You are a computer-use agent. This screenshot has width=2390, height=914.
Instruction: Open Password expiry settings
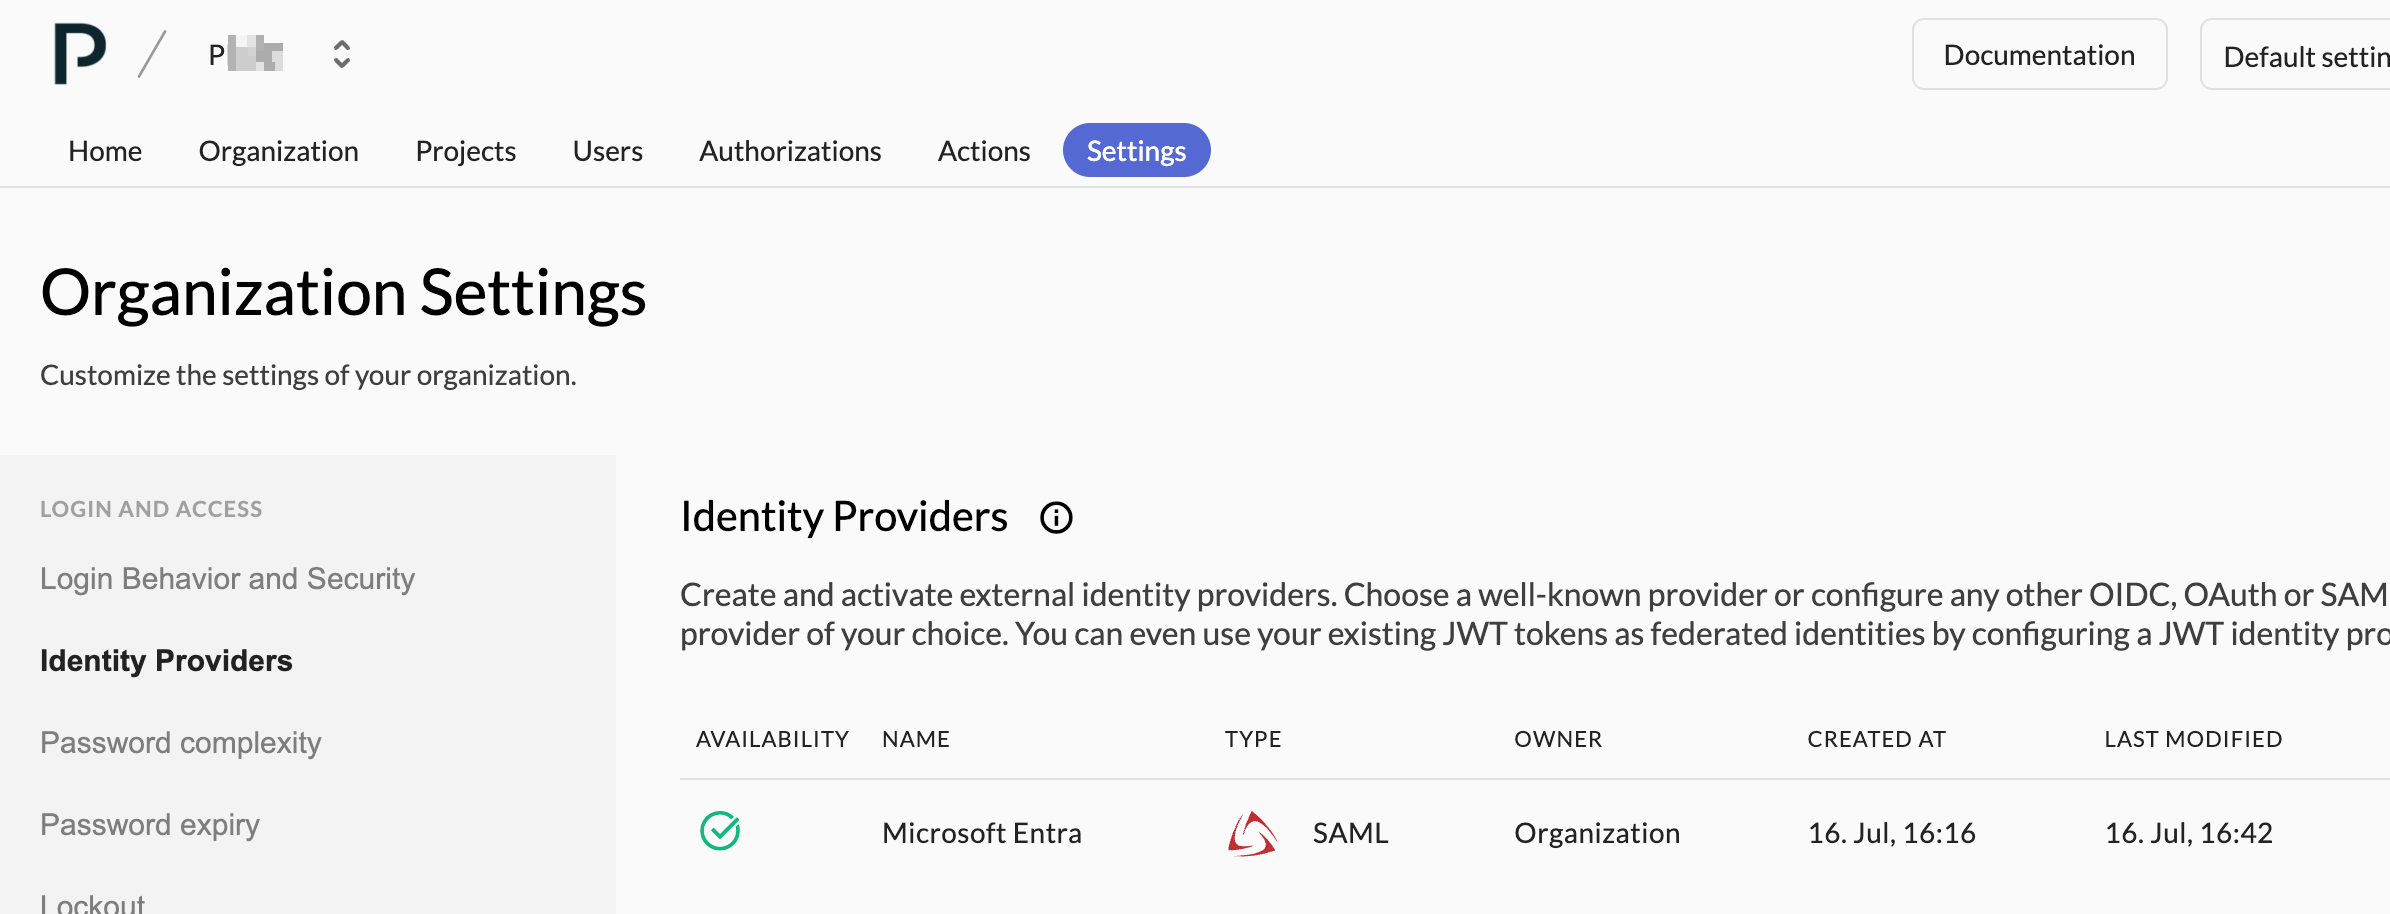[149, 825]
